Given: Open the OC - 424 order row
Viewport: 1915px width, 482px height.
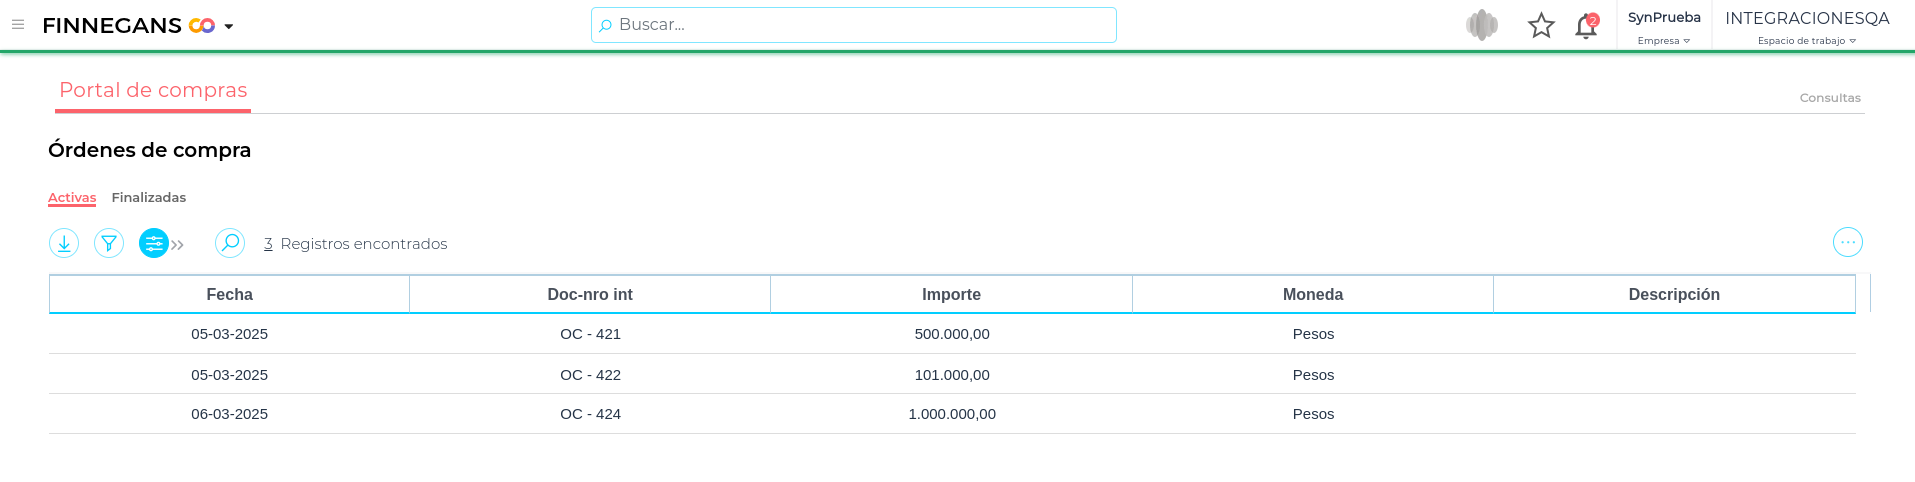Looking at the screenshot, I should [x=590, y=414].
